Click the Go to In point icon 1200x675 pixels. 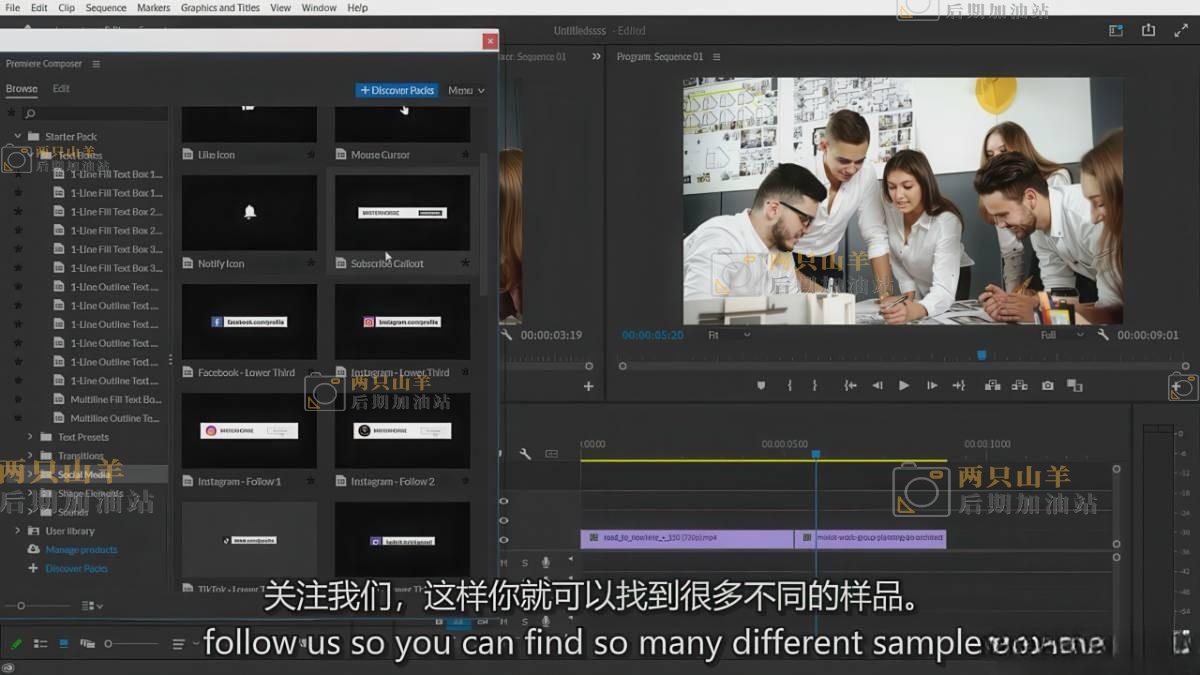coord(850,385)
